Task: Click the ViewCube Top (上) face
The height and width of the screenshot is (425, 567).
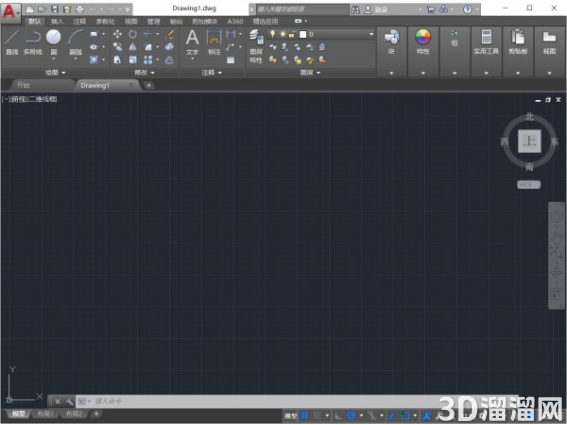Action: 529,141
